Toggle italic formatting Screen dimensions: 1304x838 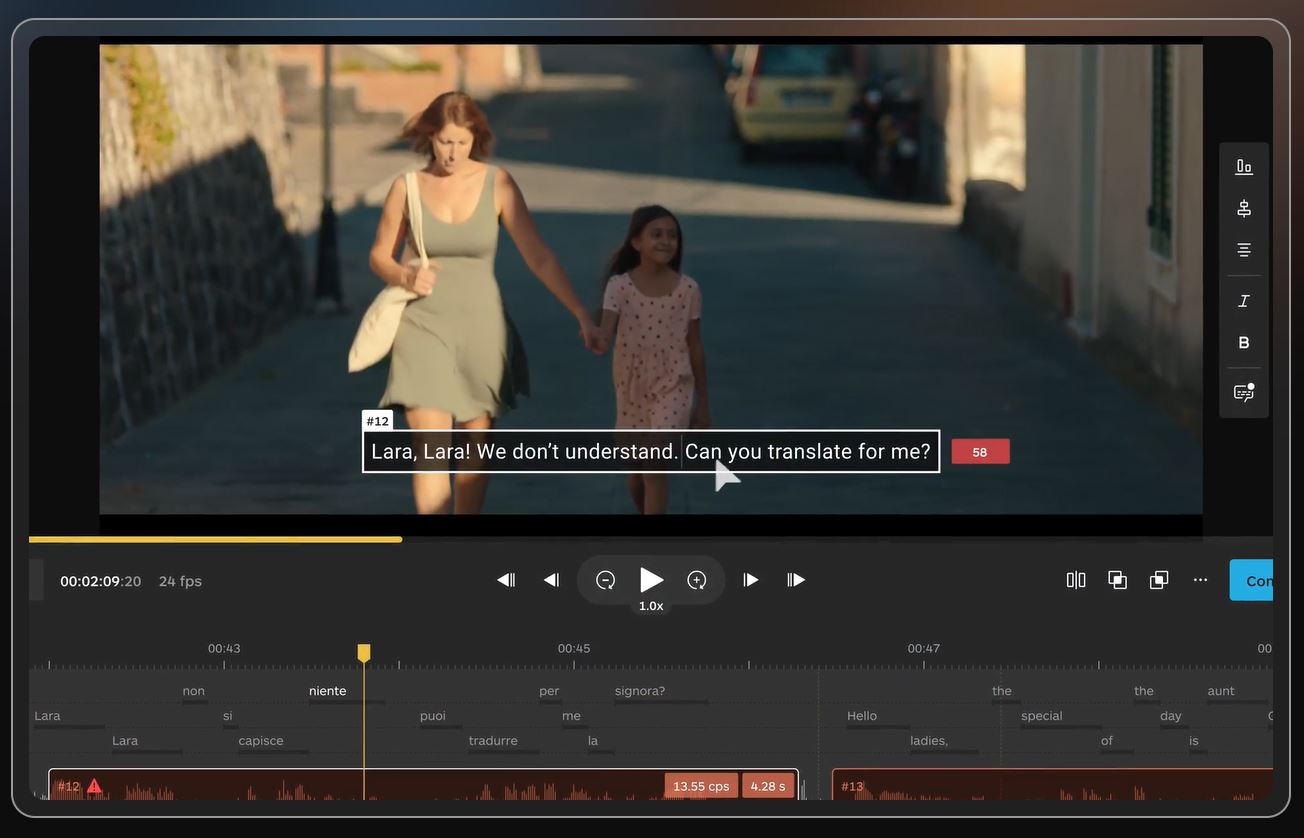1243,300
